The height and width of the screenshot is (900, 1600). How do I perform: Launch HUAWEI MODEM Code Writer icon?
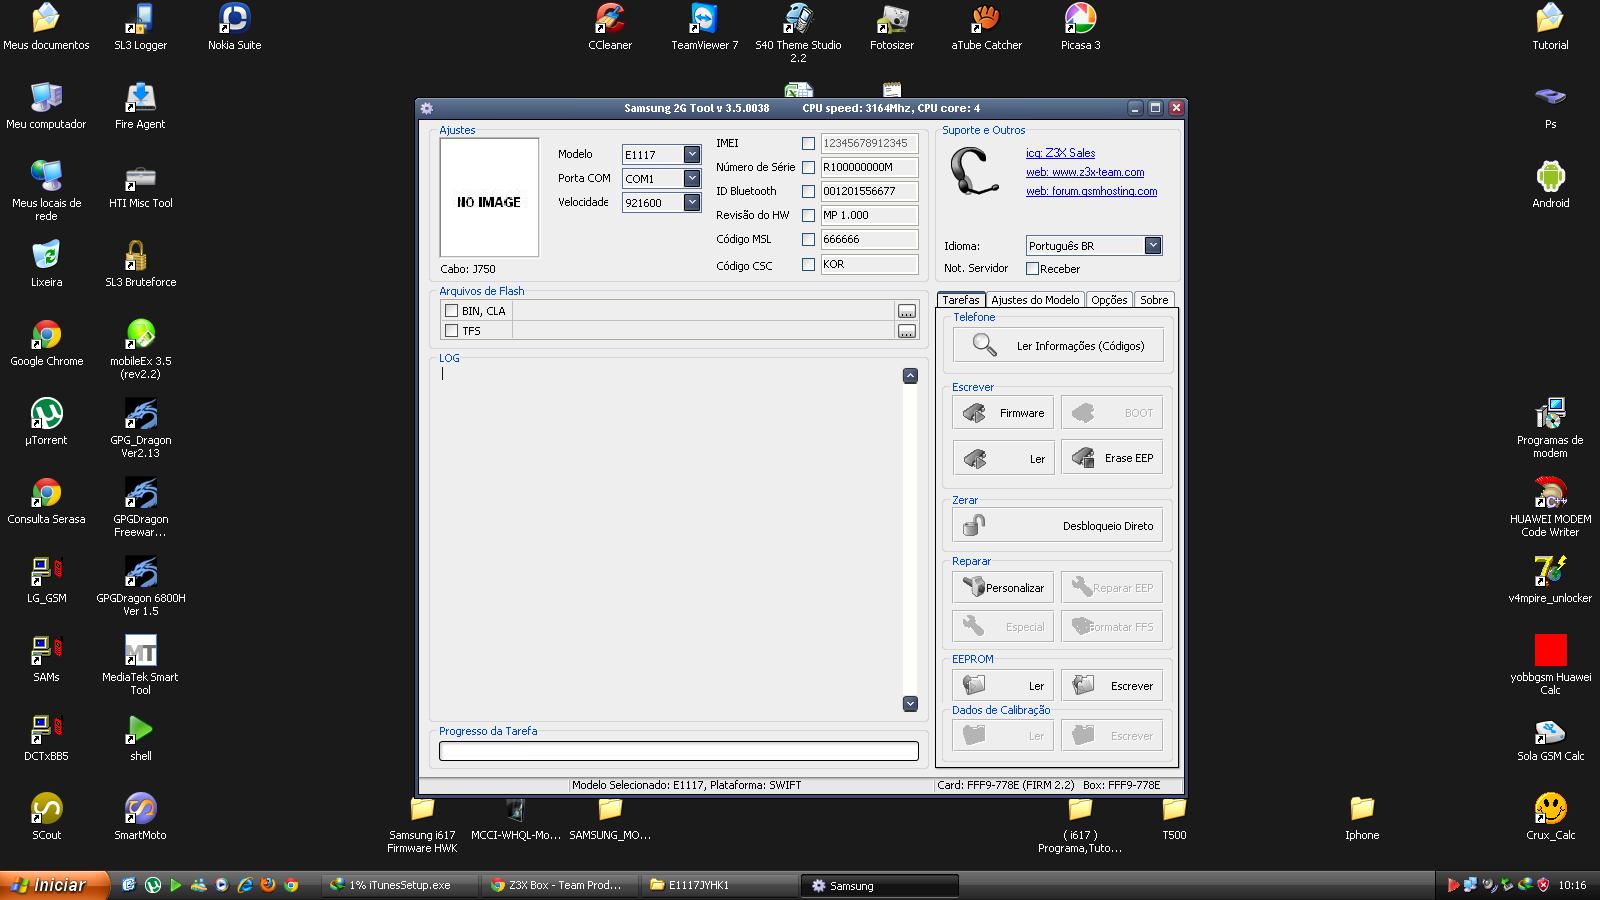coord(1550,507)
